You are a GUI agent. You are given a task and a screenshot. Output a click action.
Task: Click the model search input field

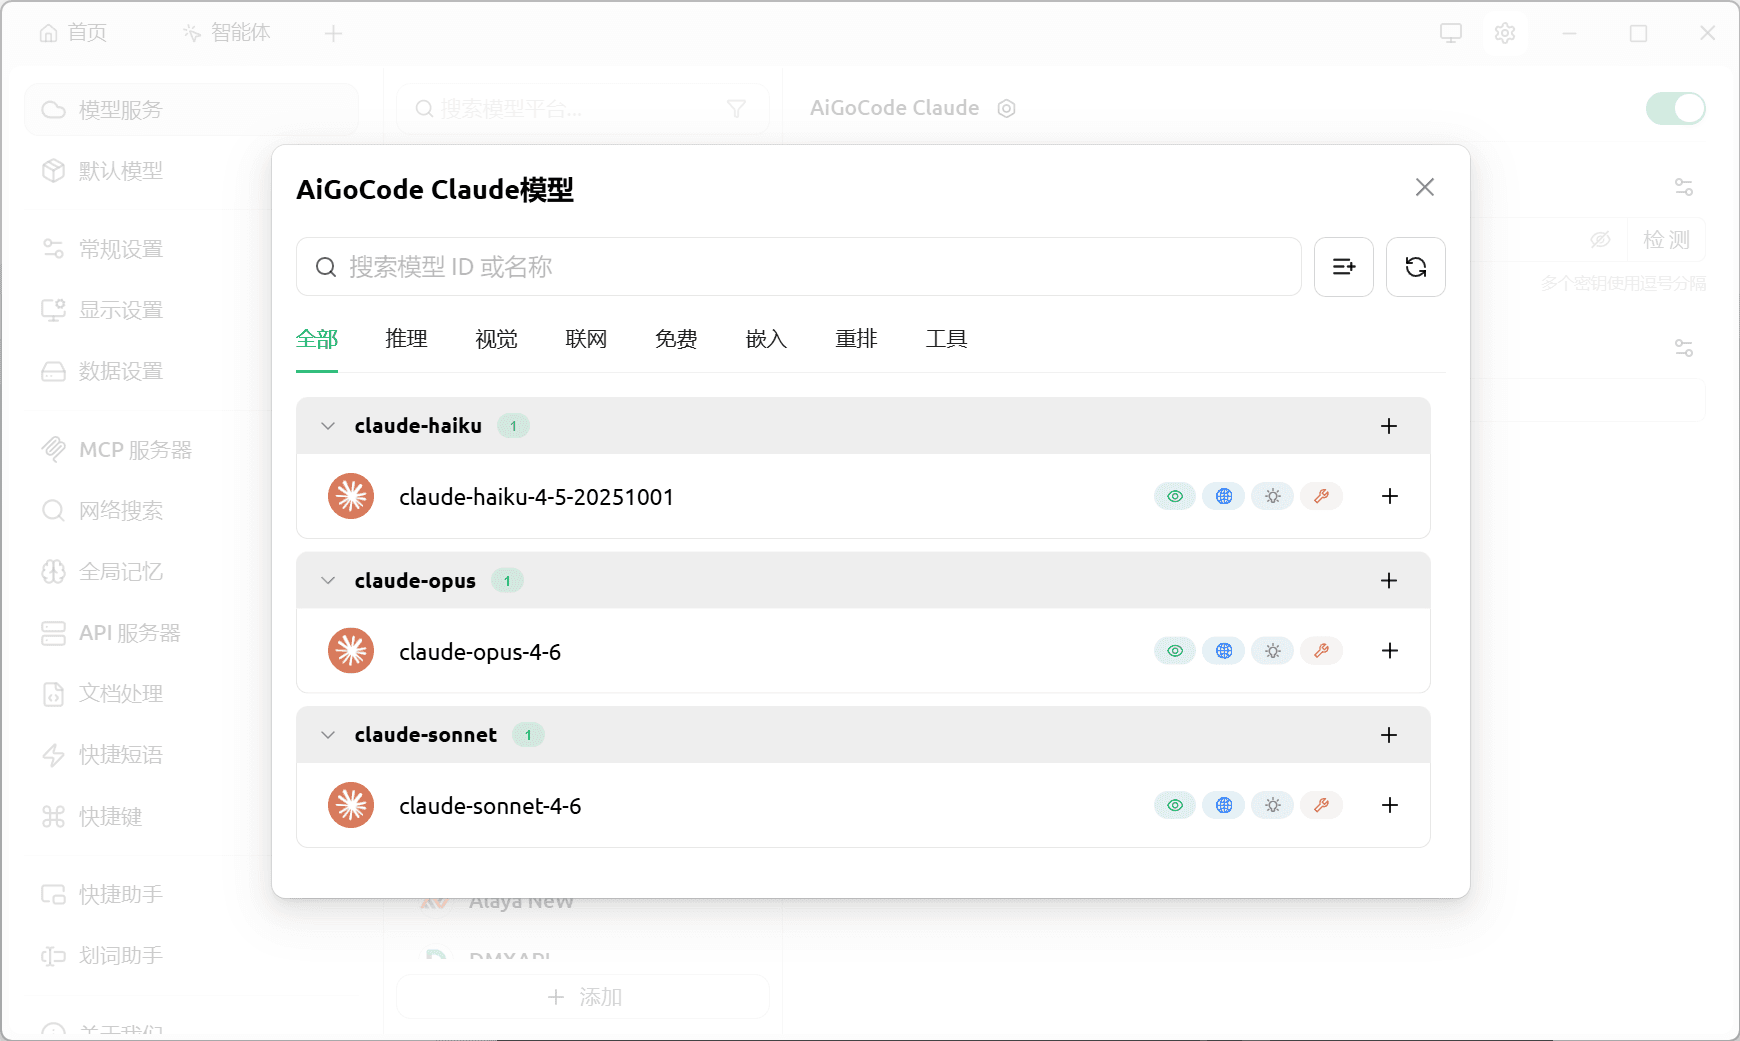798,267
